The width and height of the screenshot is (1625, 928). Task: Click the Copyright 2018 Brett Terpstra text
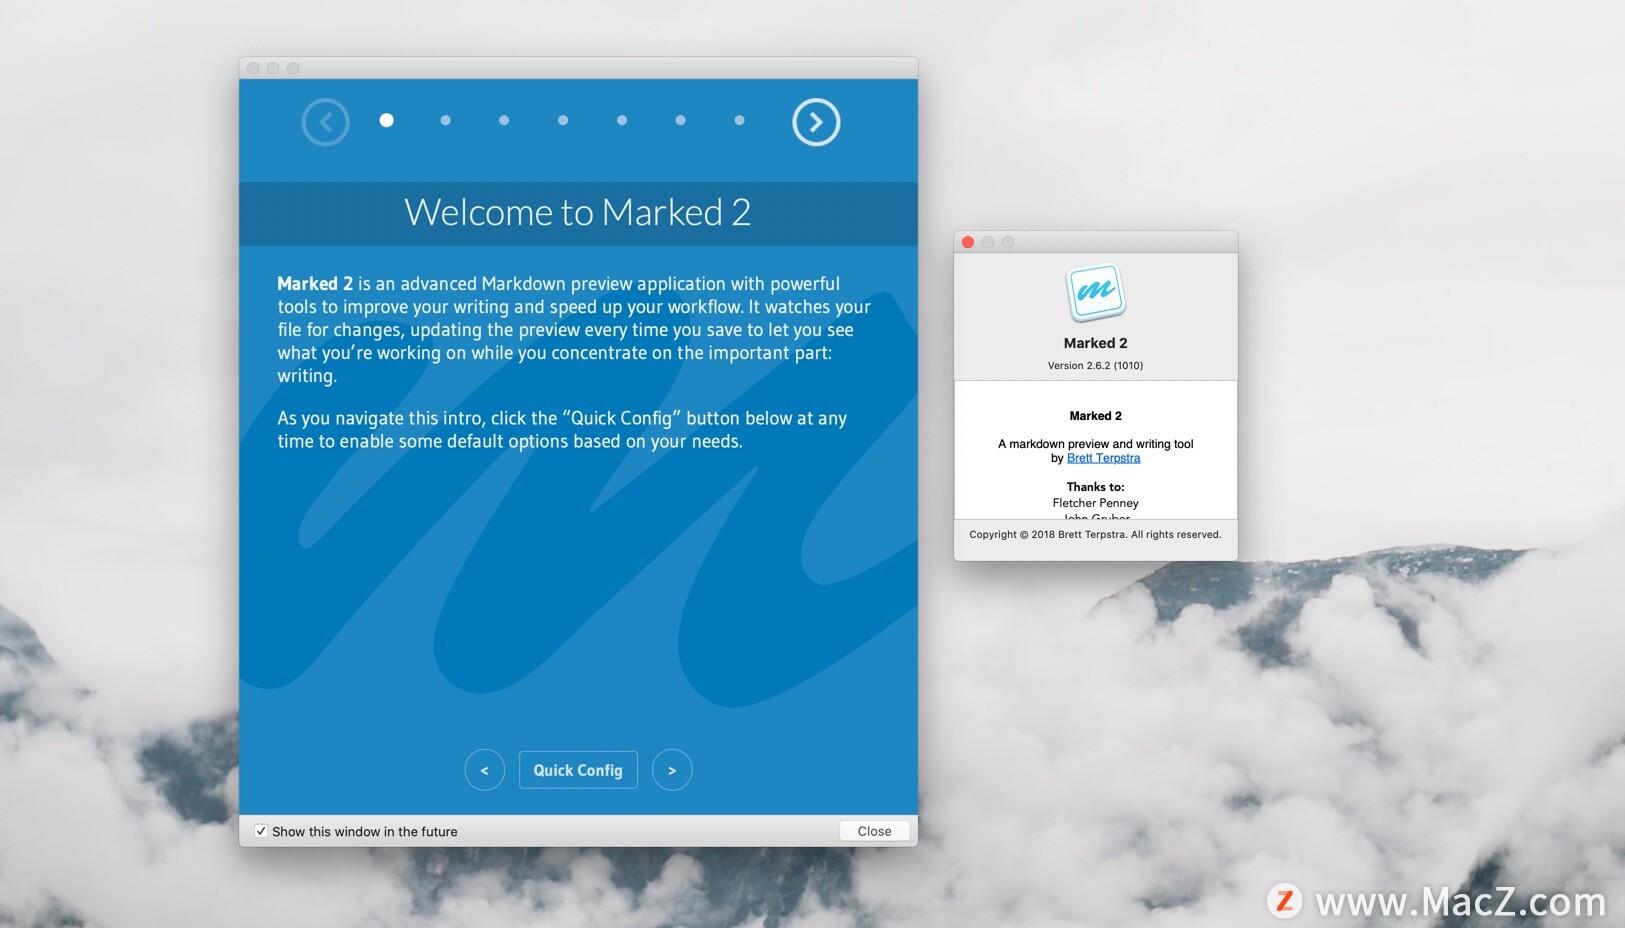(1095, 534)
